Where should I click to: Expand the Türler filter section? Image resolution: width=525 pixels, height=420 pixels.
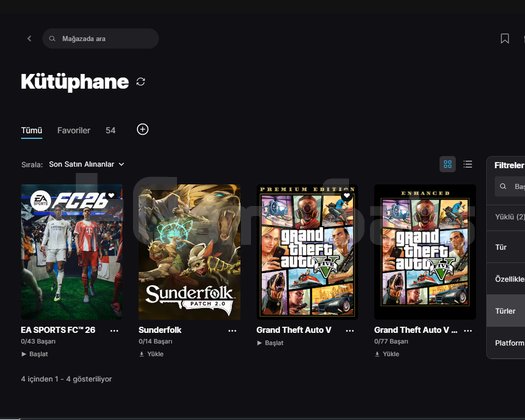[x=506, y=311]
